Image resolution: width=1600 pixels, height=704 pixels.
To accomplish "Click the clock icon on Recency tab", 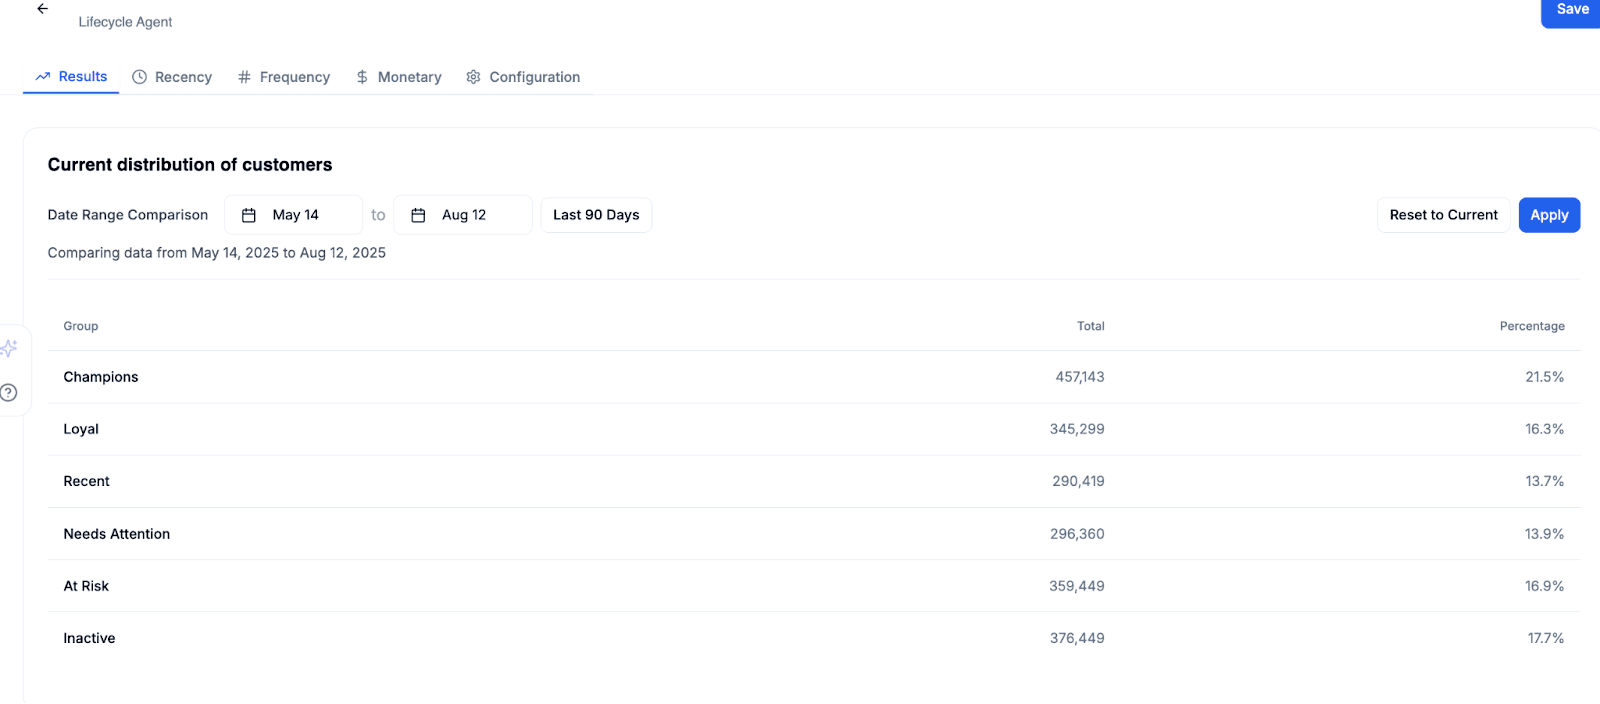I will click(140, 77).
